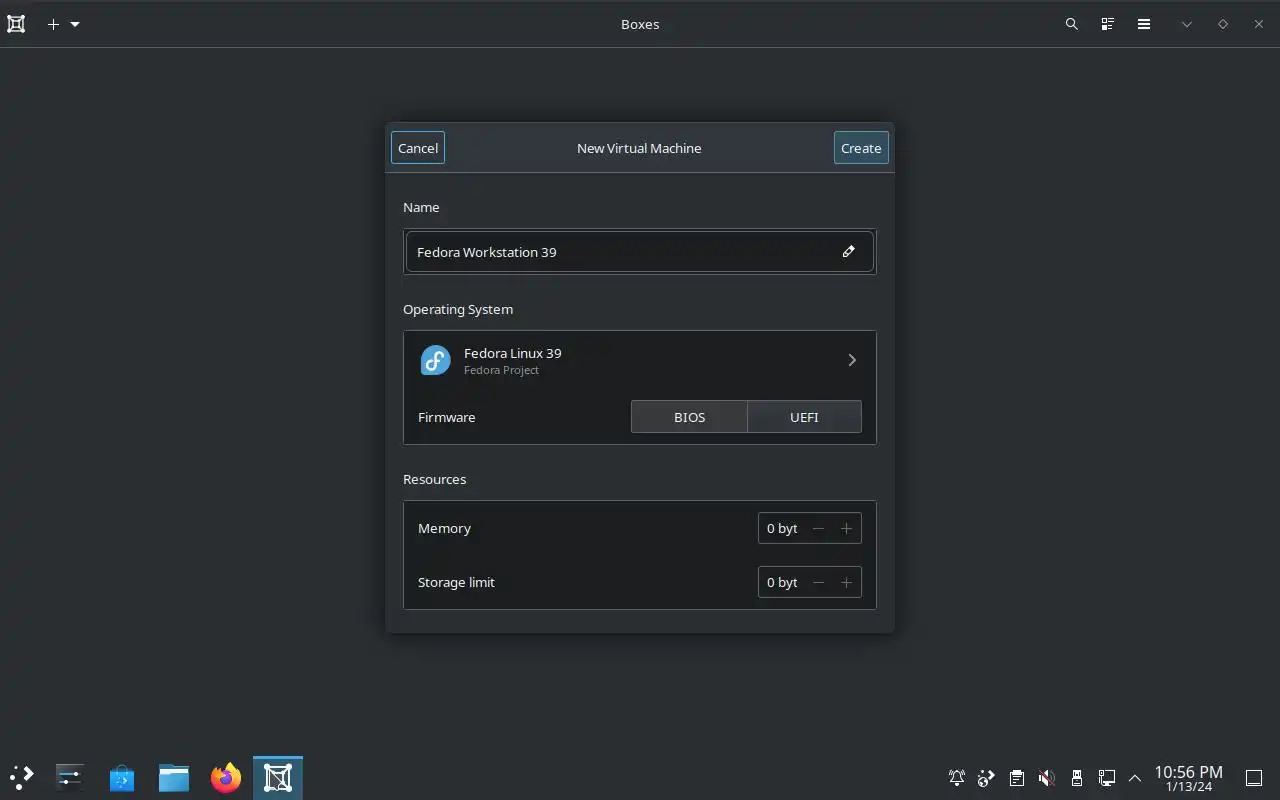
Task: Click the name field 'Fedora Workstation 39'
Action: [640, 252]
